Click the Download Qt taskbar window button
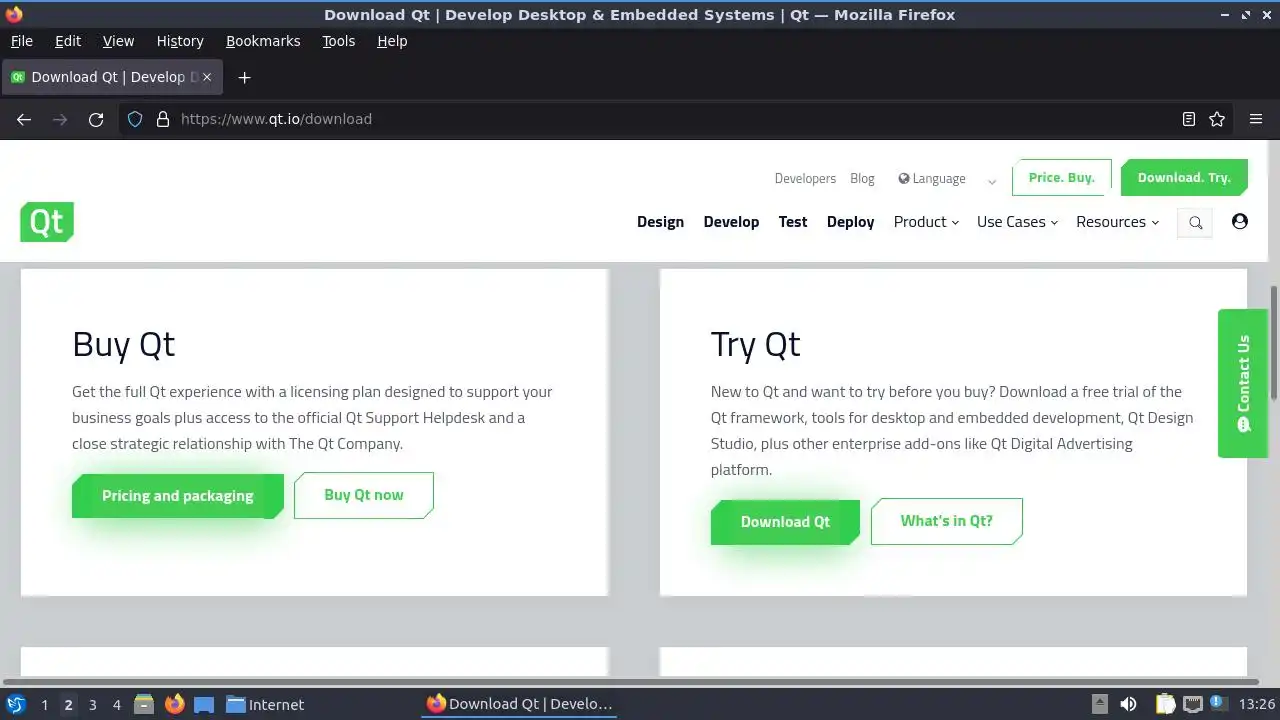1280x720 pixels. 520,704
